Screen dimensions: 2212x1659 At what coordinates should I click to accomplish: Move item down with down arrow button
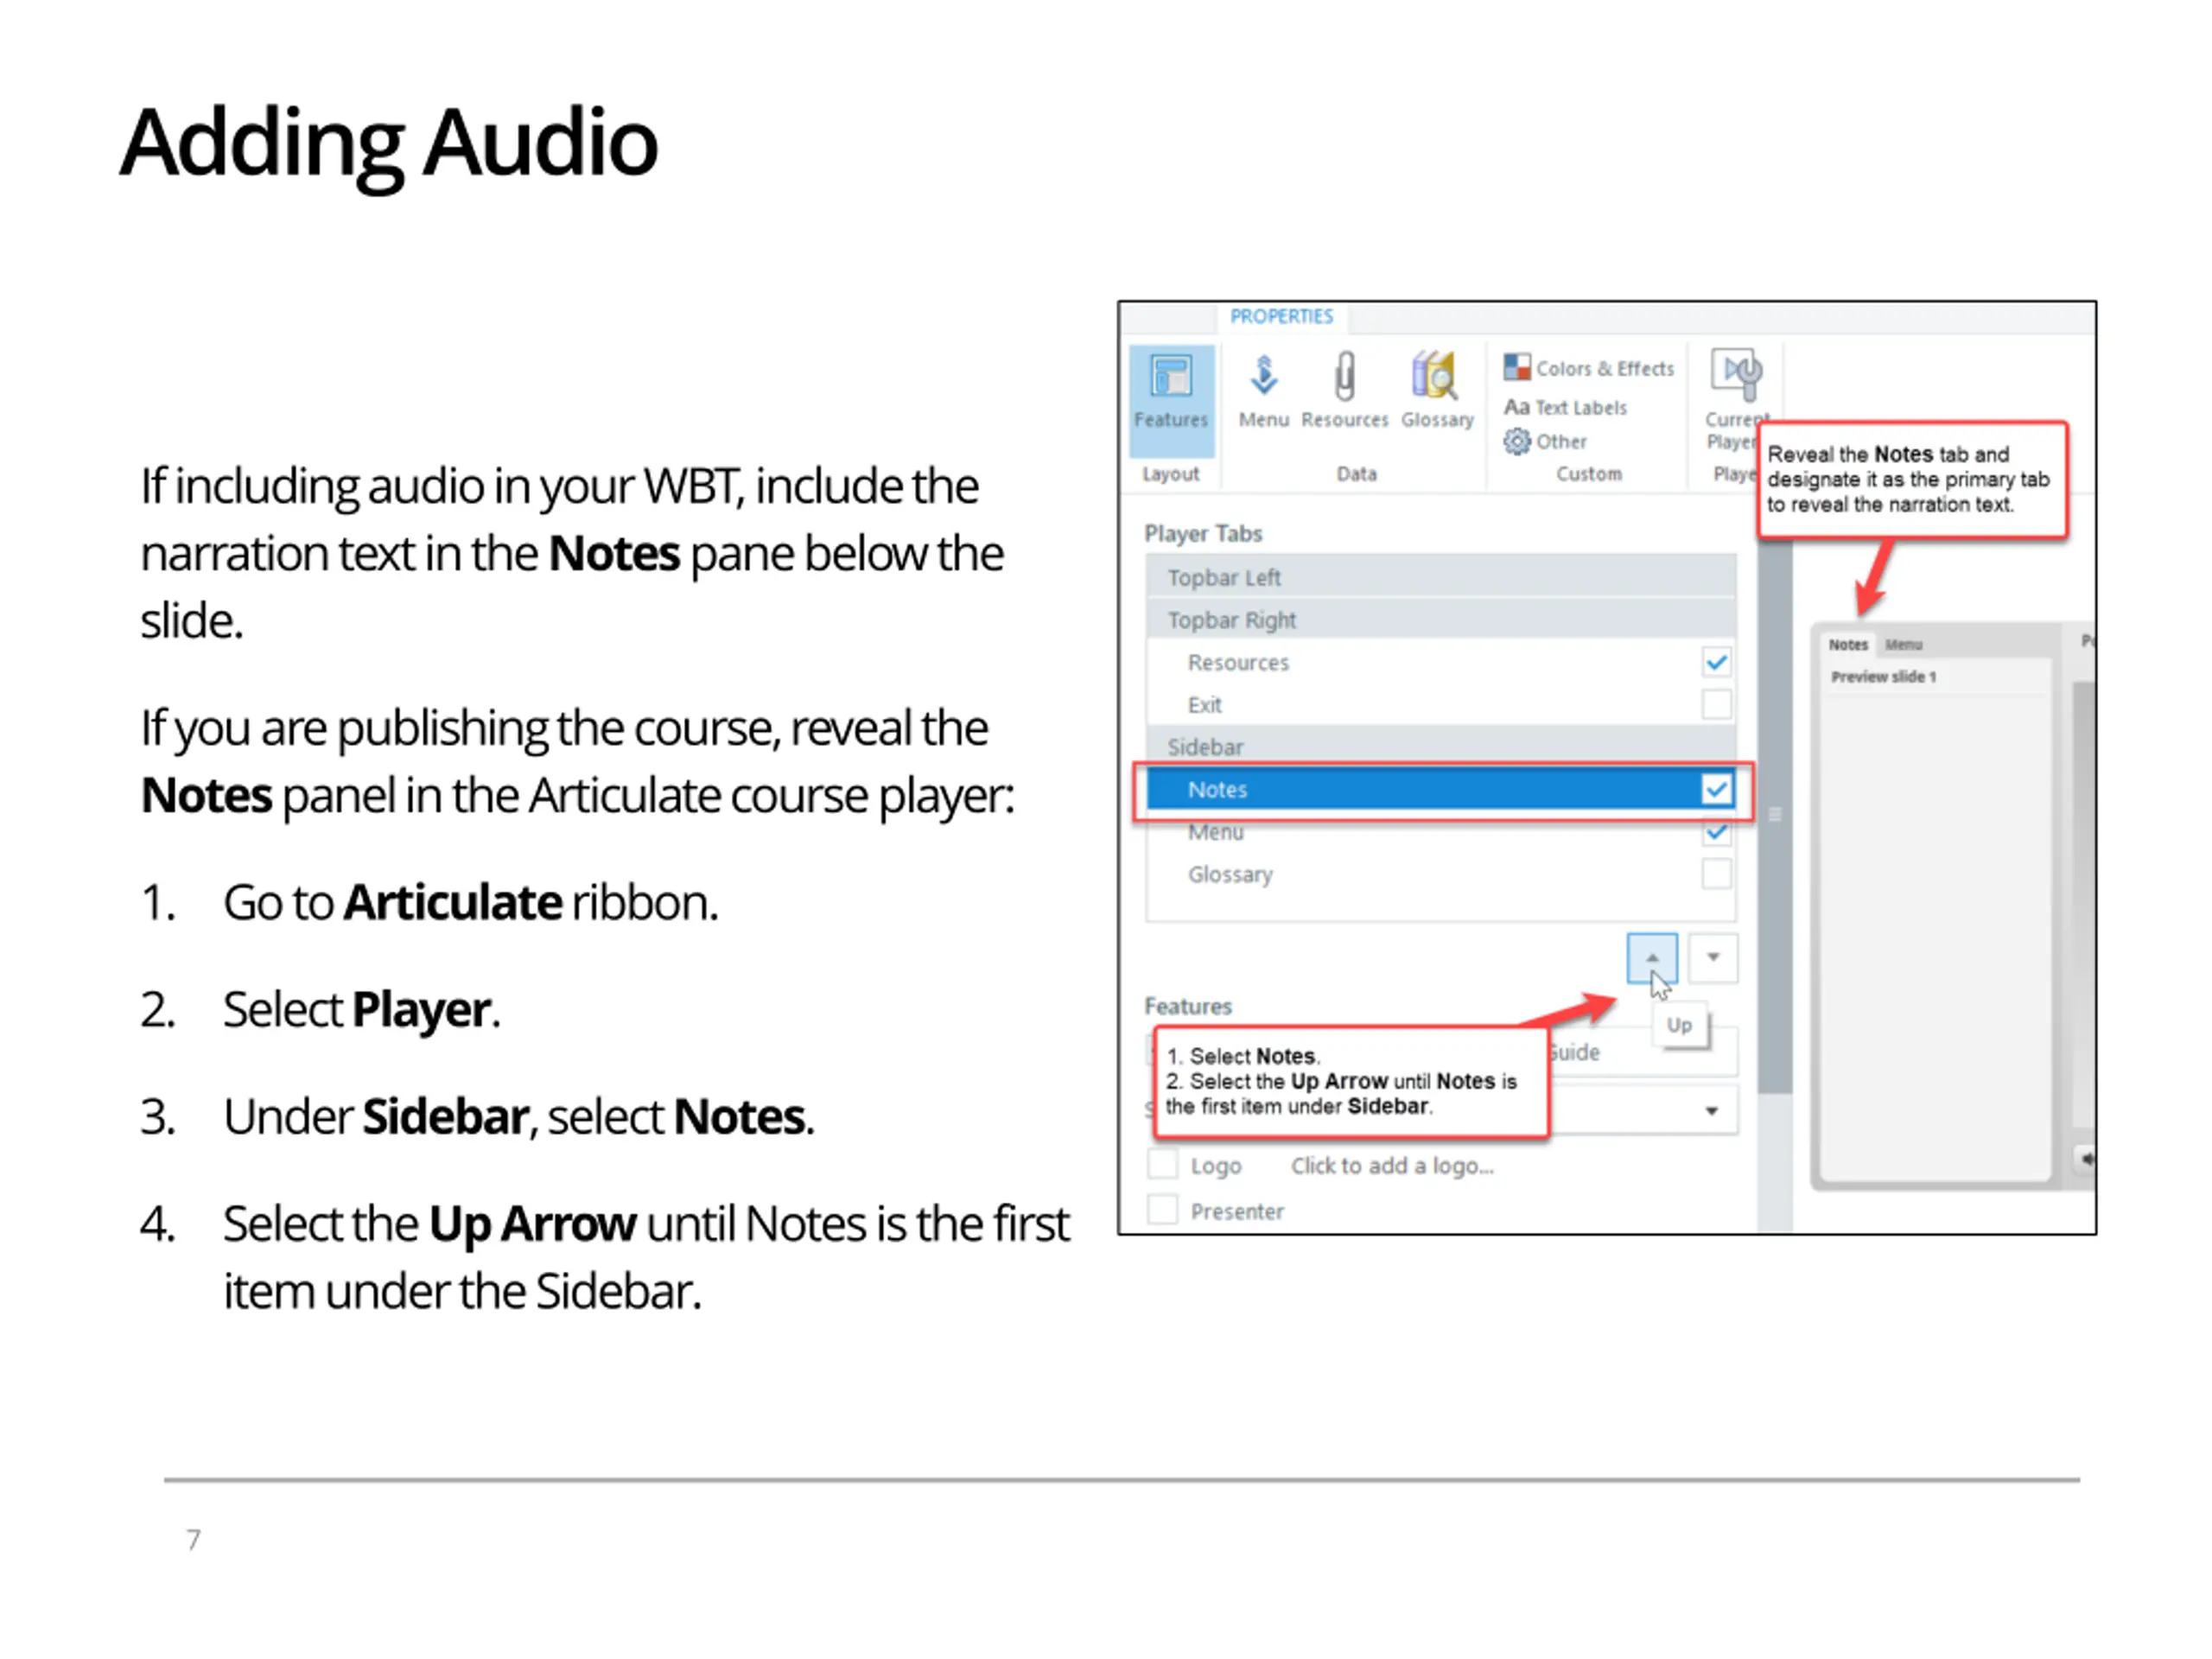pos(1713,958)
